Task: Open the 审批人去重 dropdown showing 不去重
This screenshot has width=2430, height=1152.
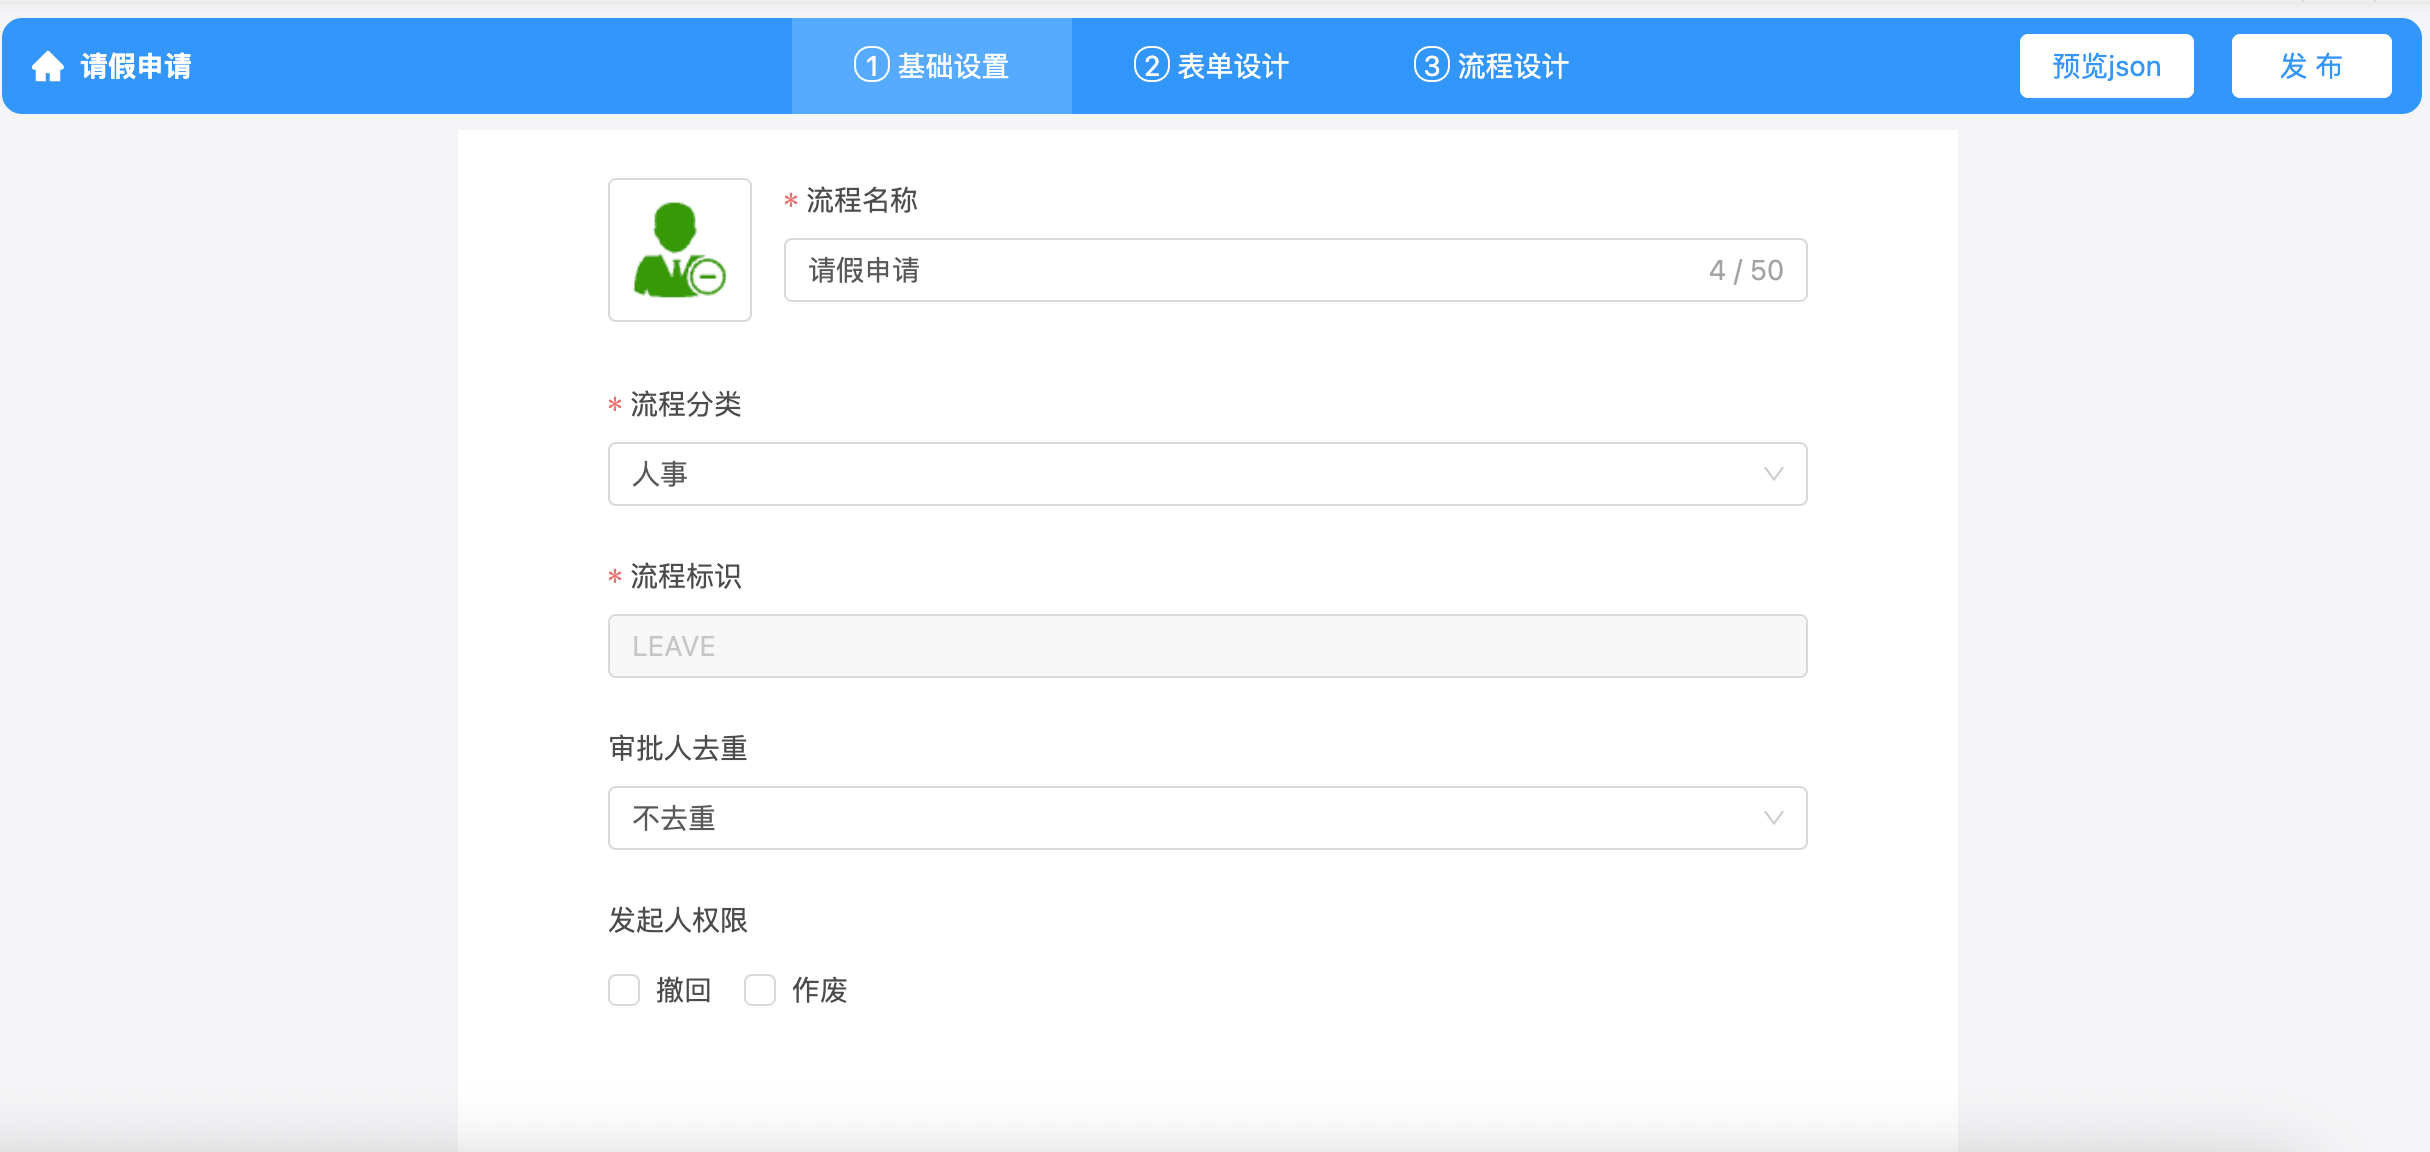Action: tap(1208, 818)
